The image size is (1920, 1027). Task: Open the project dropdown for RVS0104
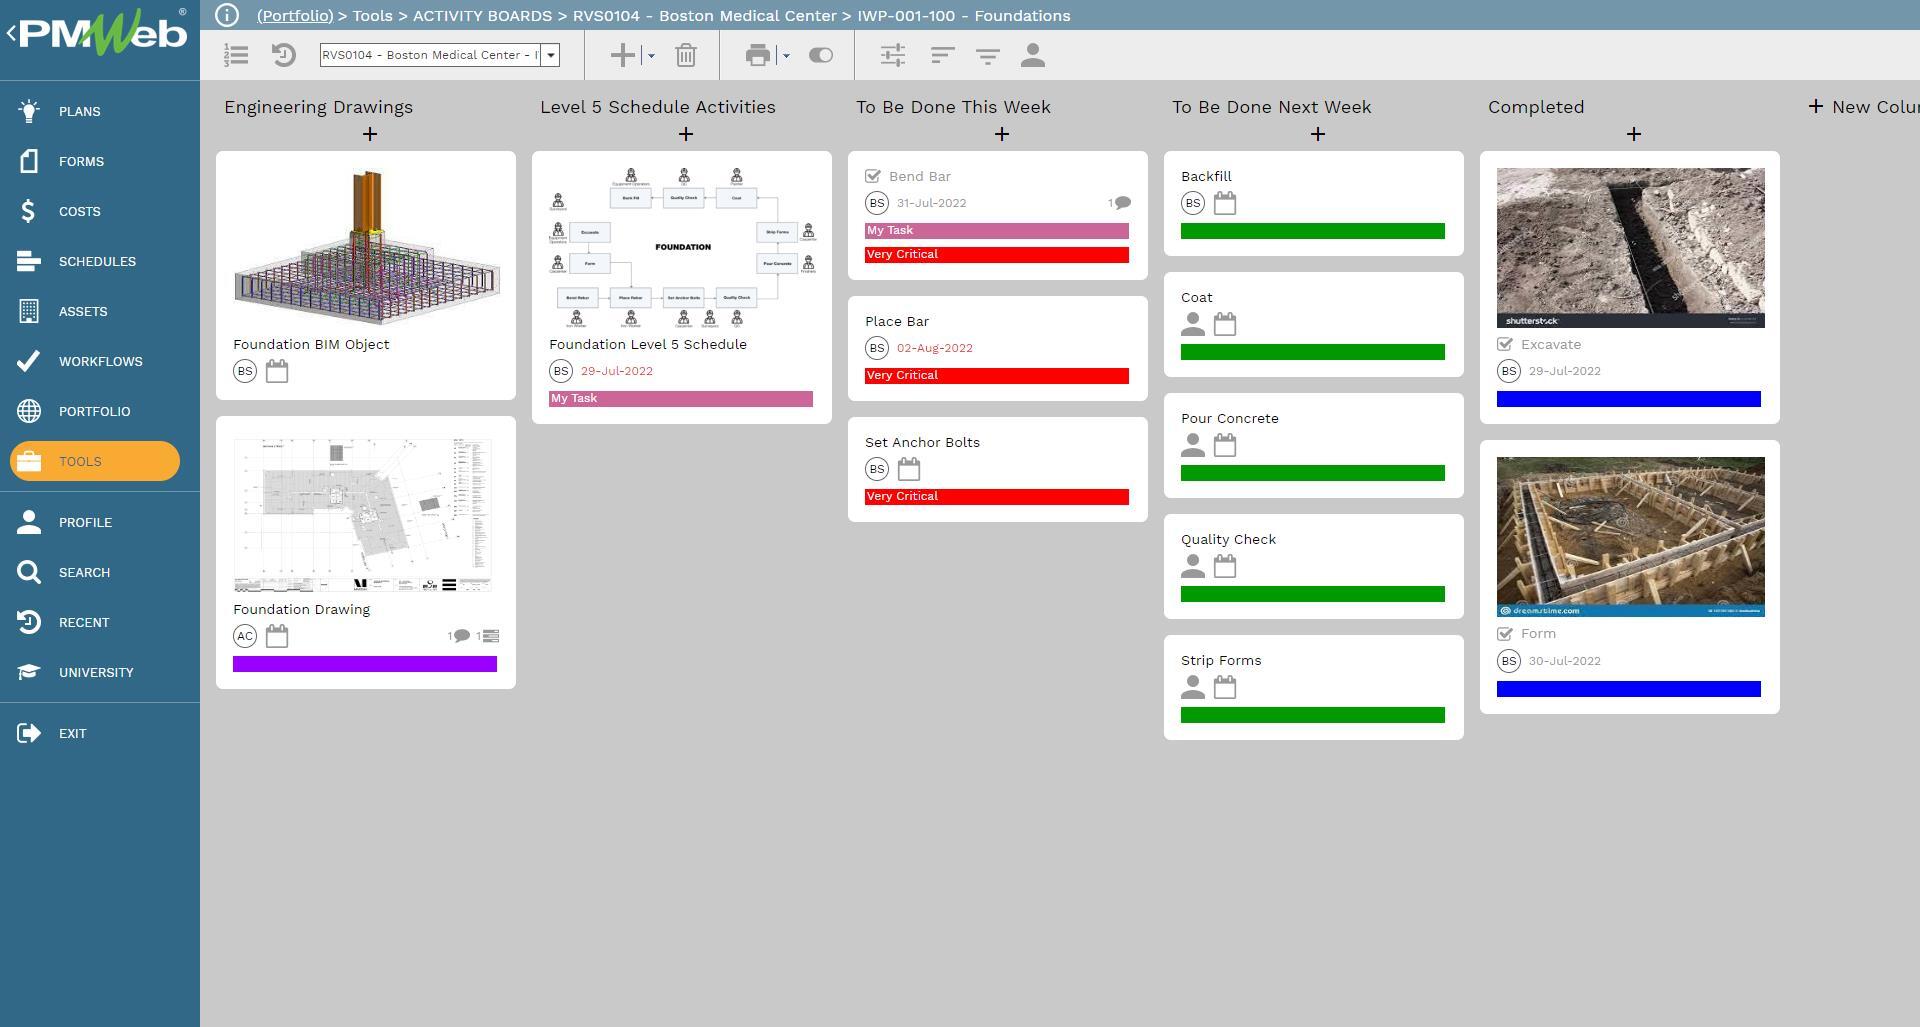coord(550,55)
